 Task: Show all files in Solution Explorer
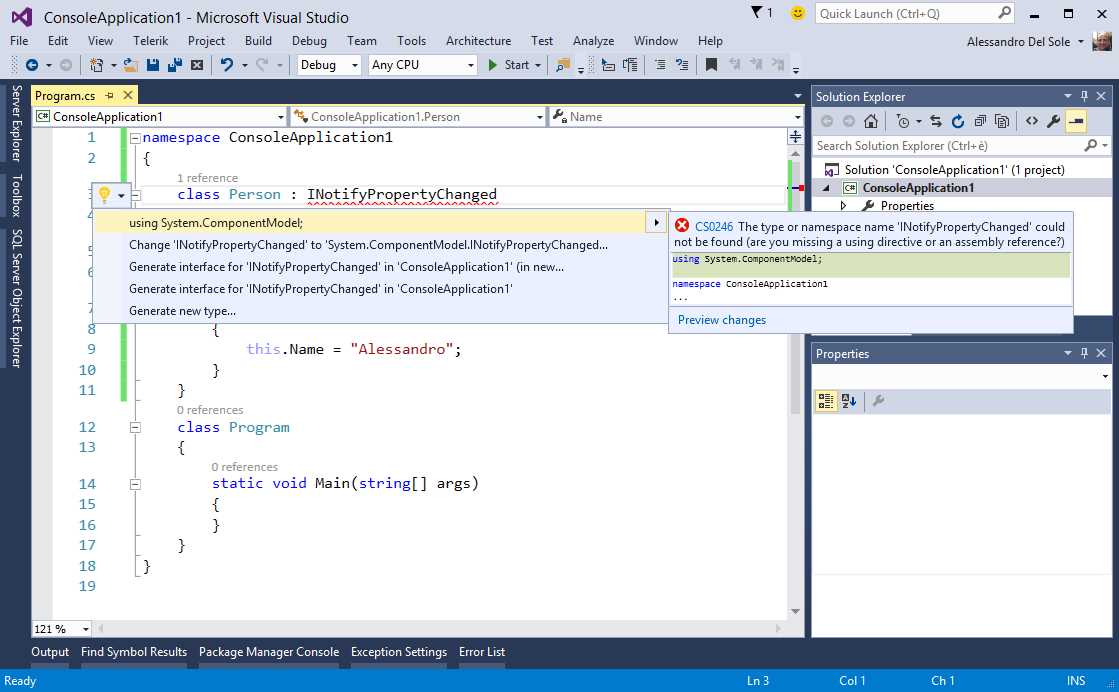coord(1001,120)
